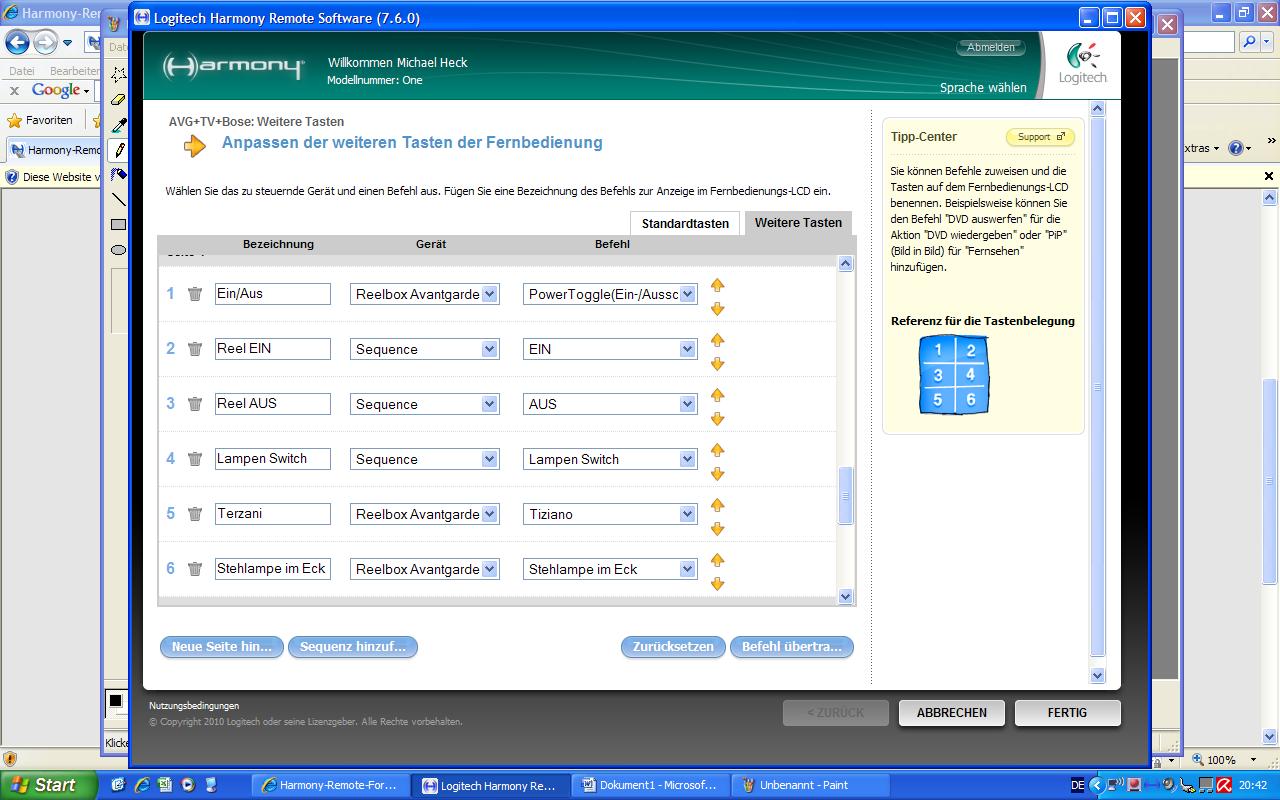The height and width of the screenshot is (800, 1280).
Task: Open the Windows Start menu
Action: [48, 785]
